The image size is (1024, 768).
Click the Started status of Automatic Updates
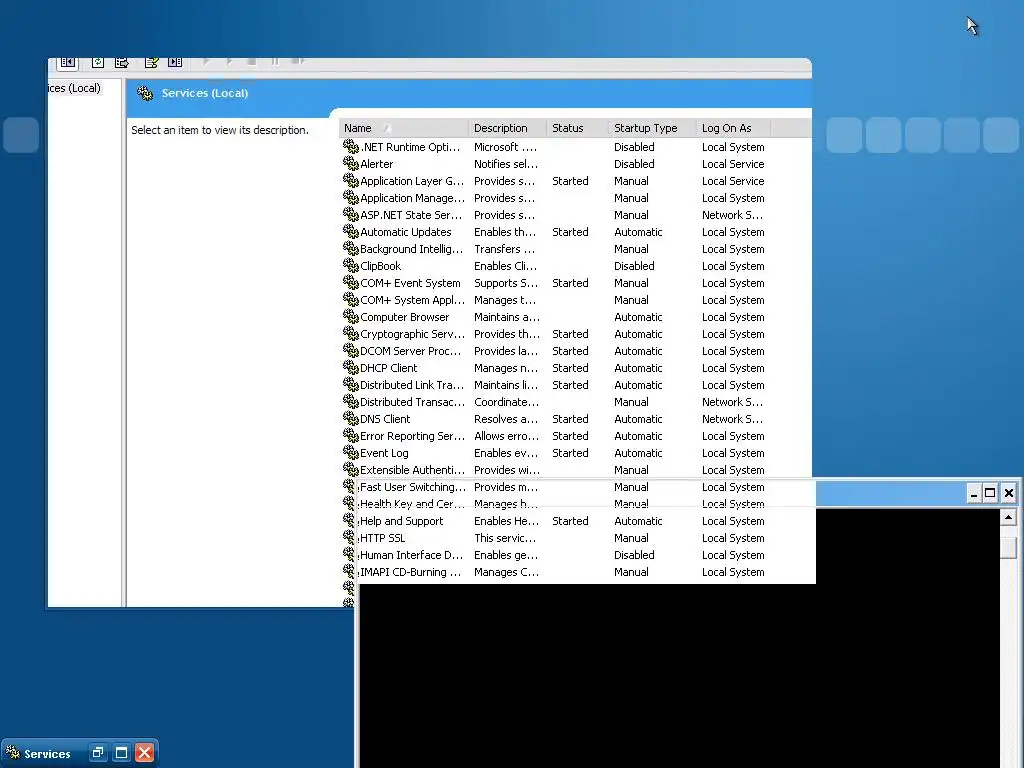pyautogui.click(x=570, y=232)
